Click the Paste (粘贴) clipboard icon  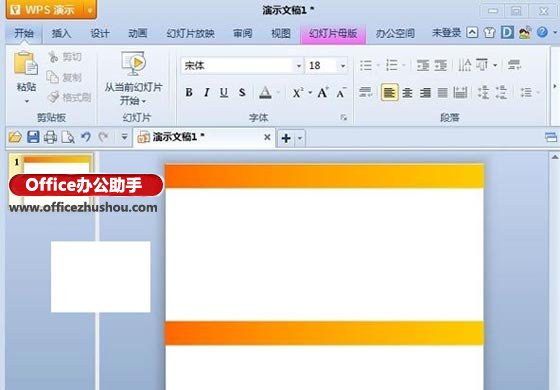click(26, 63)
